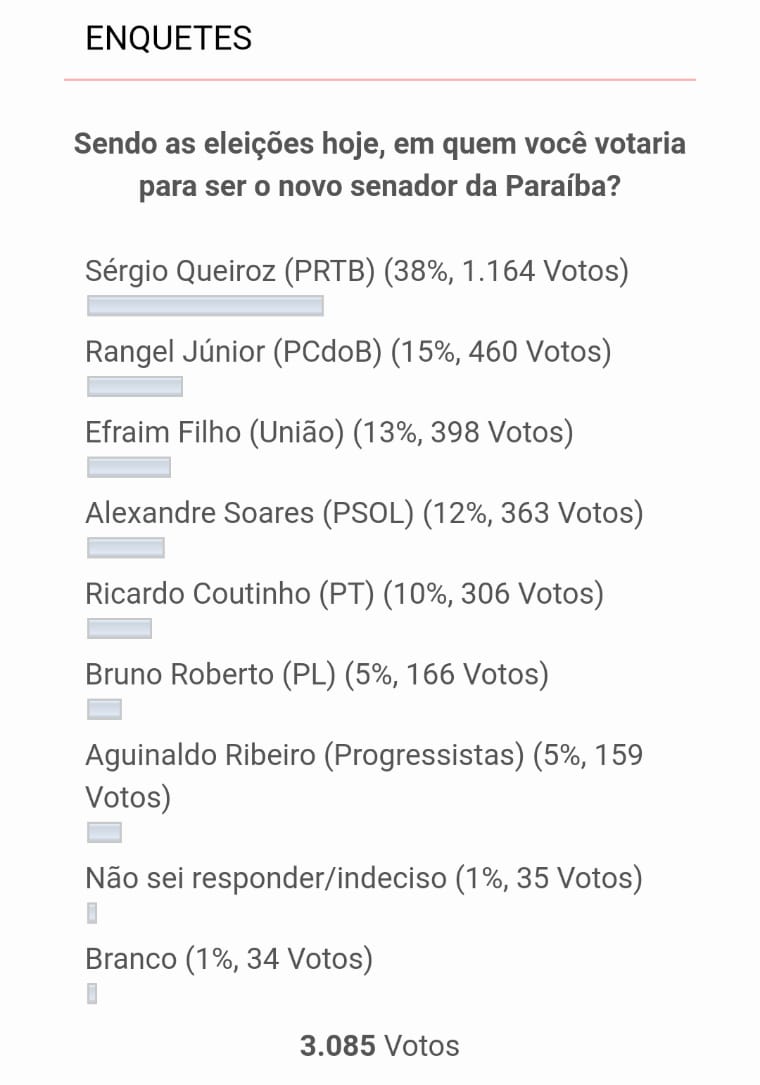This screenshot has height=1085, width=760.
Task: Select the 'Não sei responder/indeciso' result line
Action: click(x=363, y=878)
